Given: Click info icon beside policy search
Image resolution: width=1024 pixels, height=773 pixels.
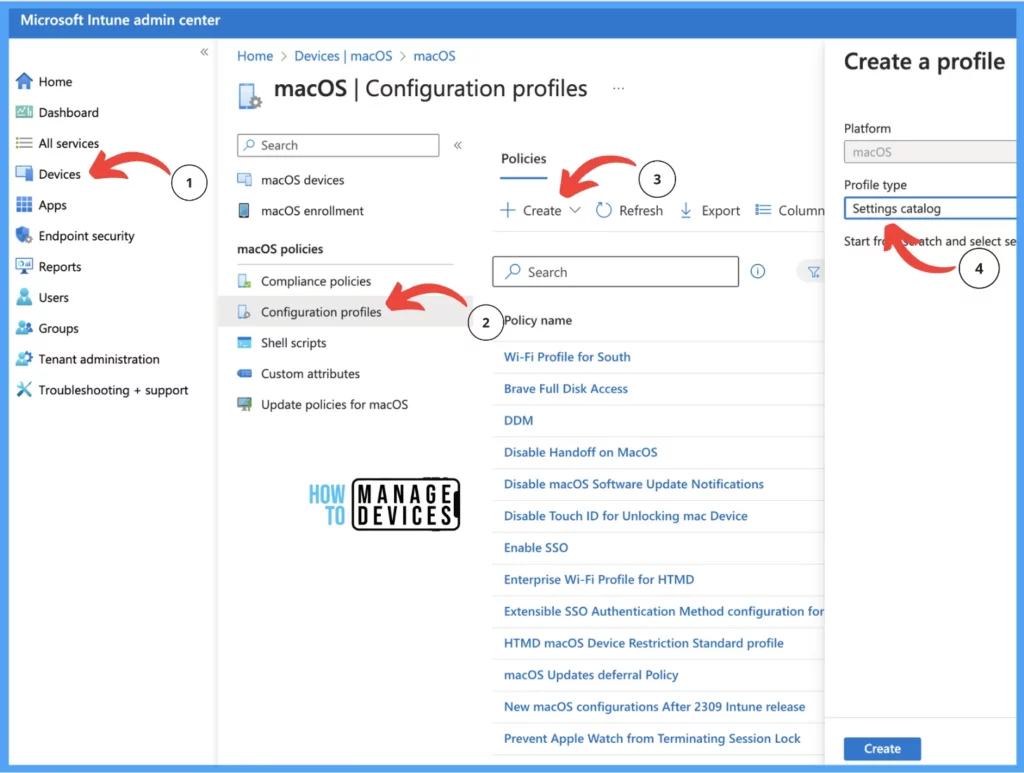Looking at the screenshot, I should [x=758, y=272].
